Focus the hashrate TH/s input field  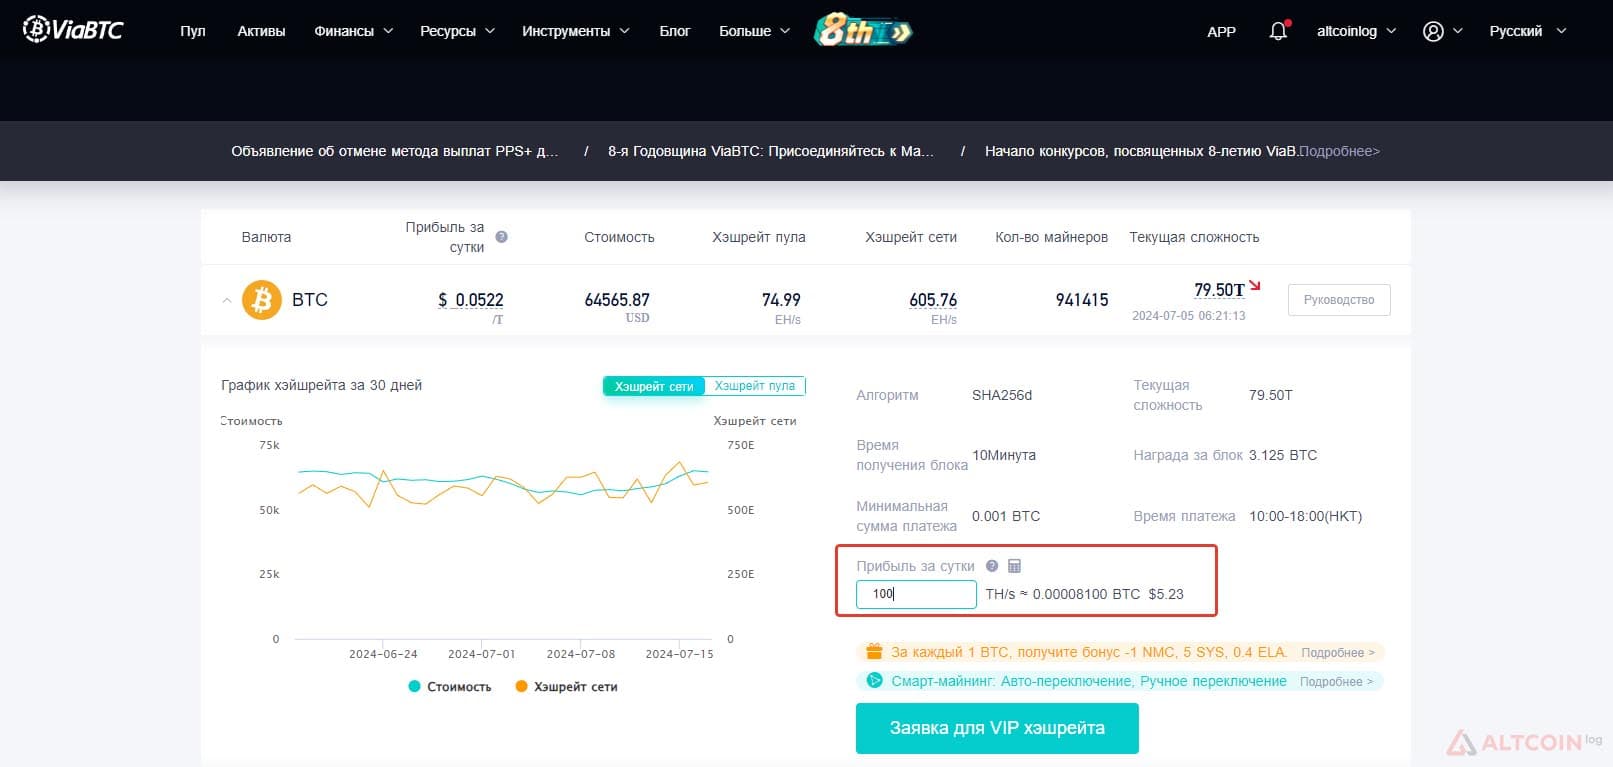coord(916,594)
